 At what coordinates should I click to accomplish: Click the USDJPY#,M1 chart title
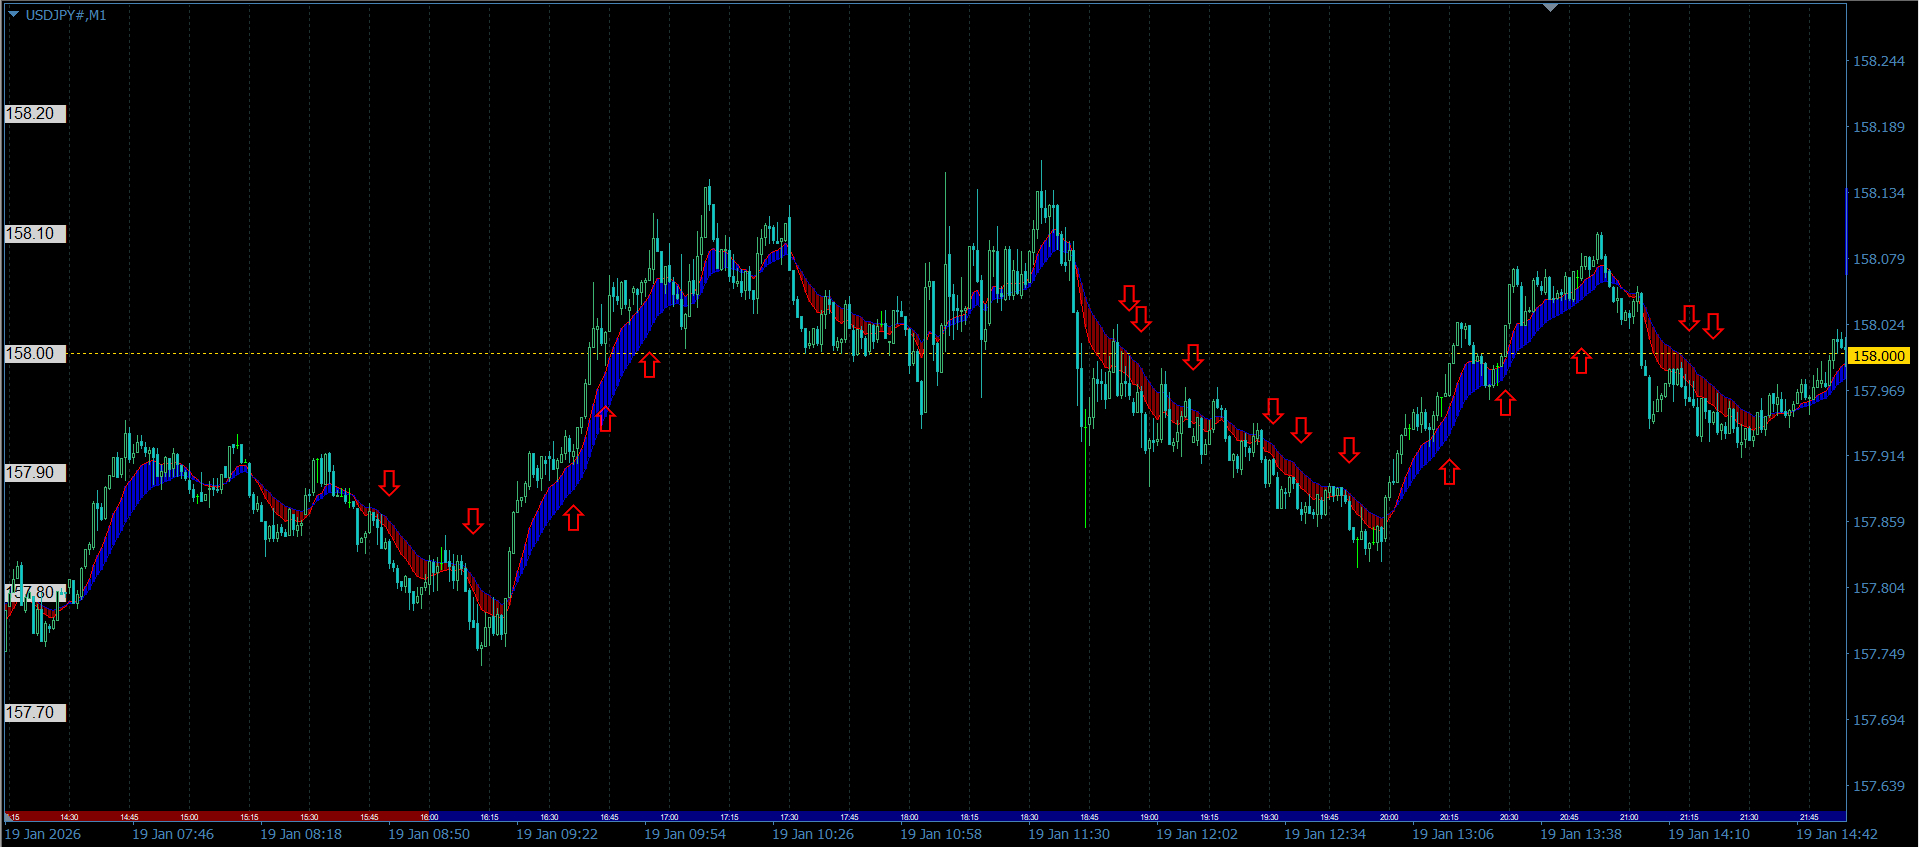tap(66, 15)
